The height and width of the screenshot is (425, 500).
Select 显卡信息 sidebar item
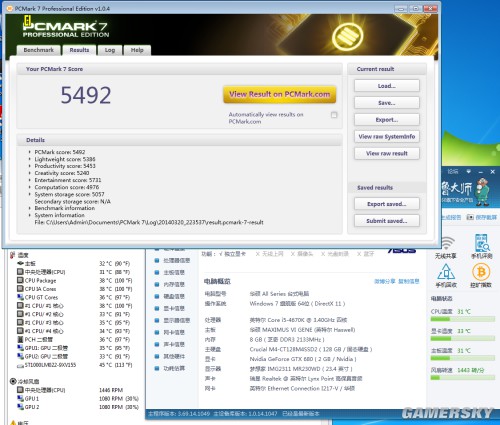click(170, 309)
